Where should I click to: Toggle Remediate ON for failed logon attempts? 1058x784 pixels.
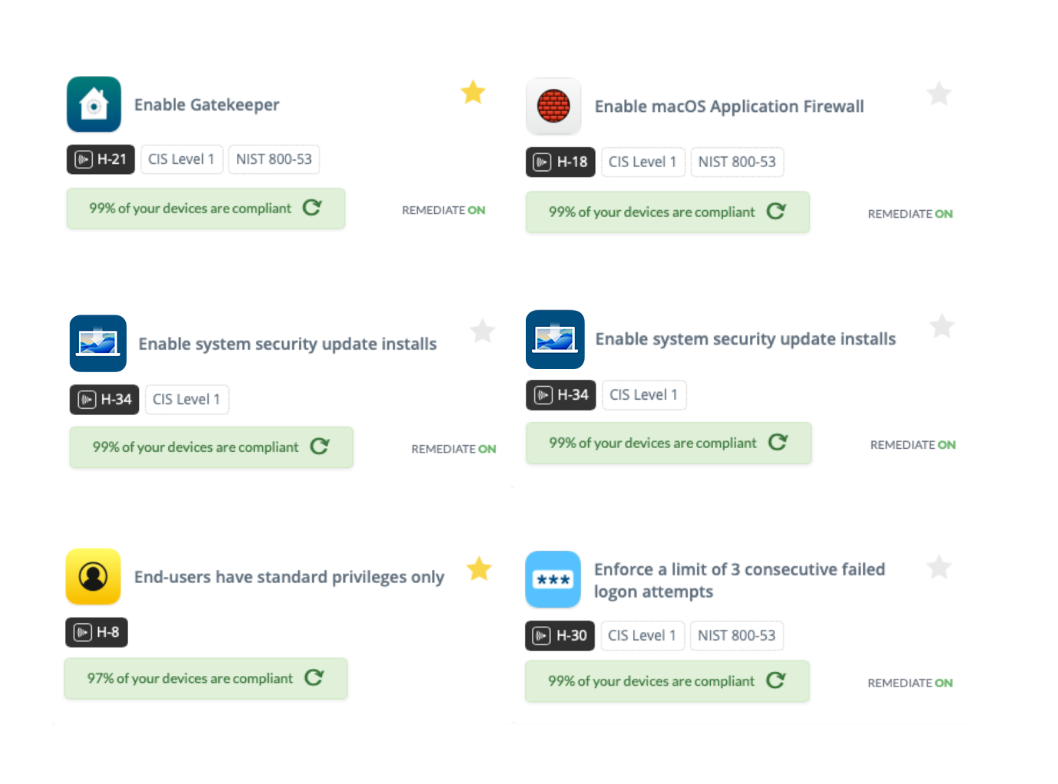point(910,683)
